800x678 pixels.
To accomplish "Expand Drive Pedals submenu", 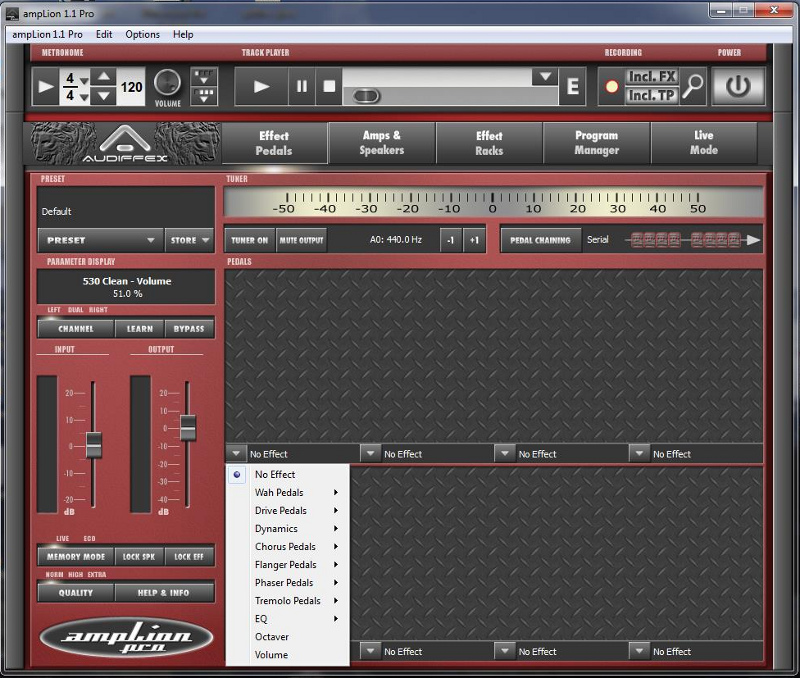I will 288,510.
